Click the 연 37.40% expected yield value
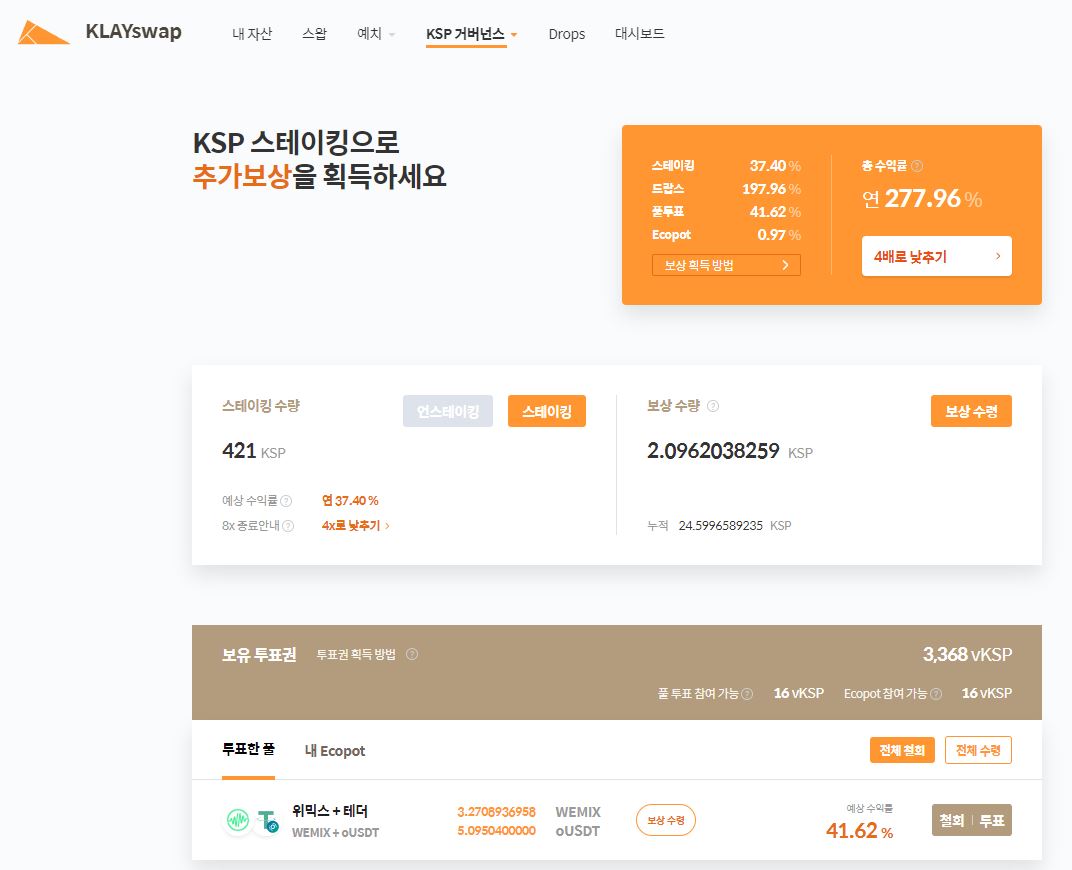The image size is (1072, 870). point(350,501)
